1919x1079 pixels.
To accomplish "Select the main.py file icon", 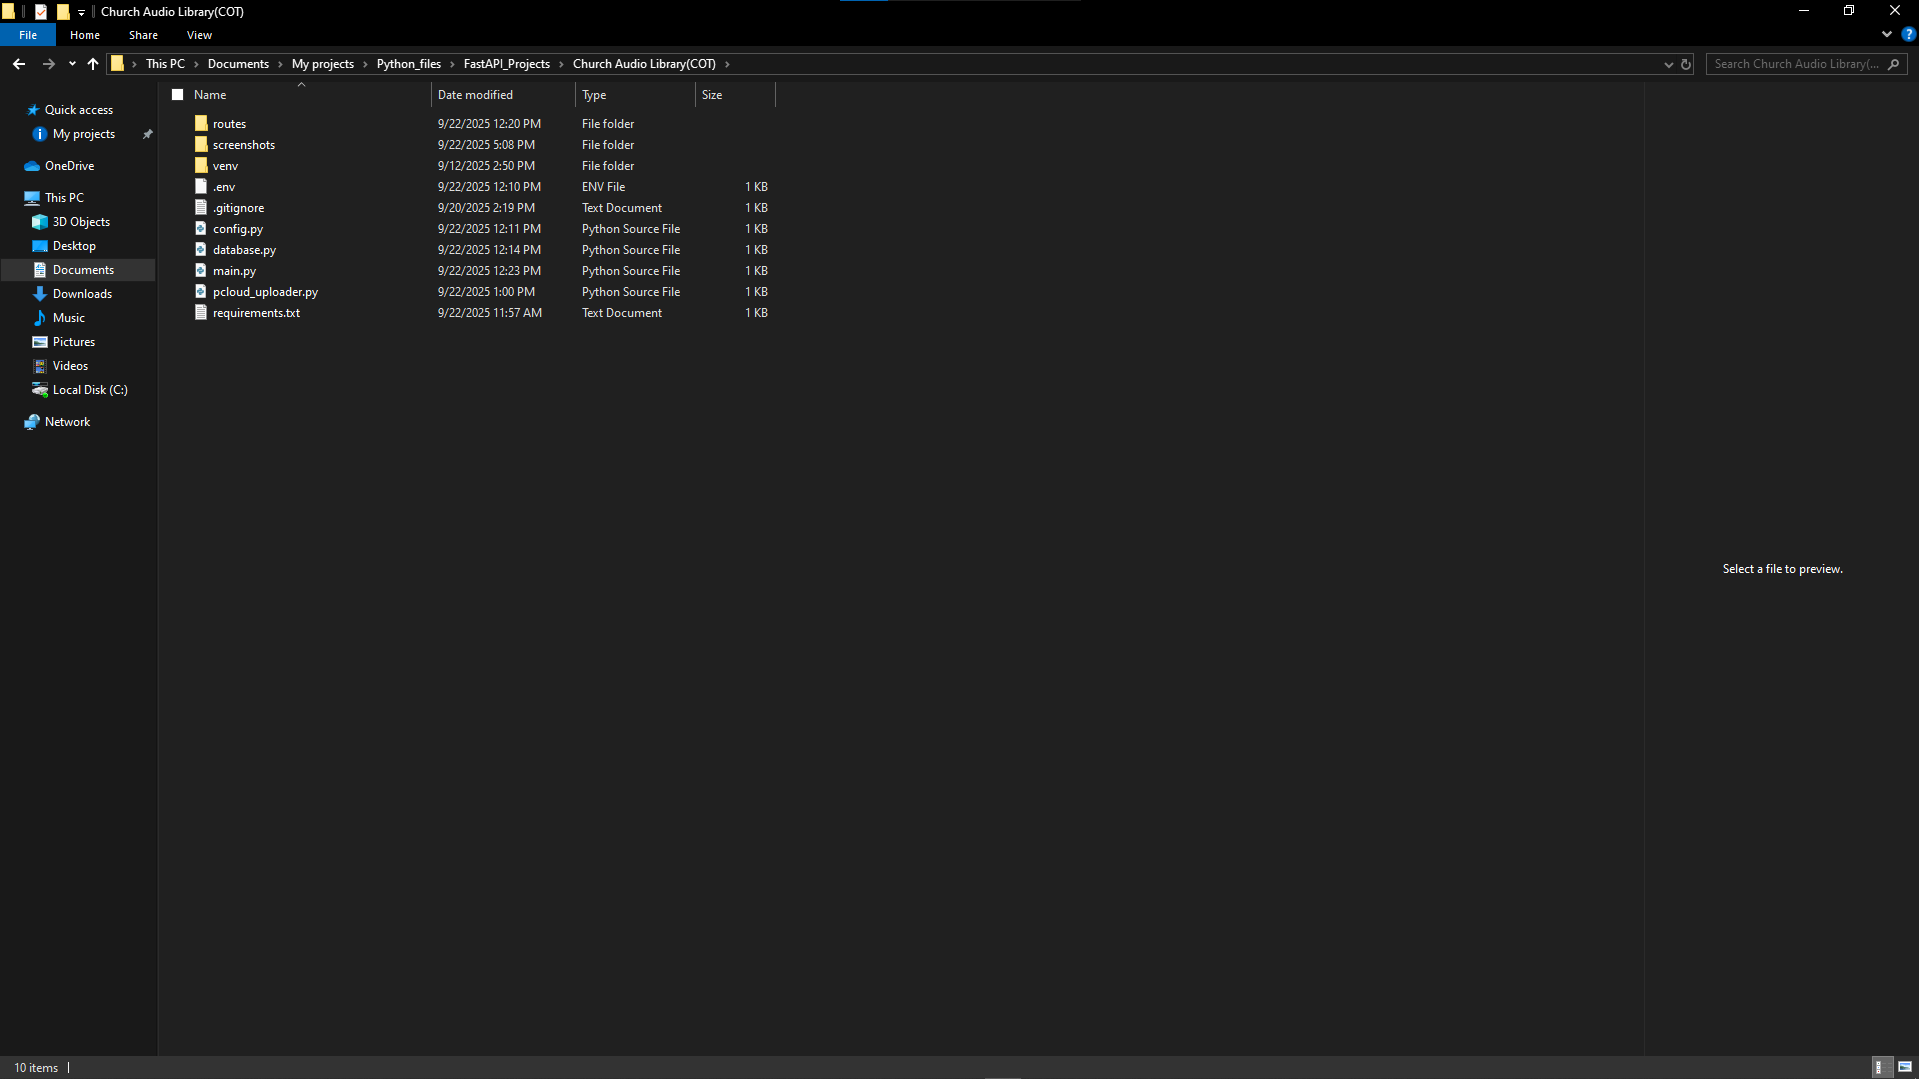I will point(201,271).
